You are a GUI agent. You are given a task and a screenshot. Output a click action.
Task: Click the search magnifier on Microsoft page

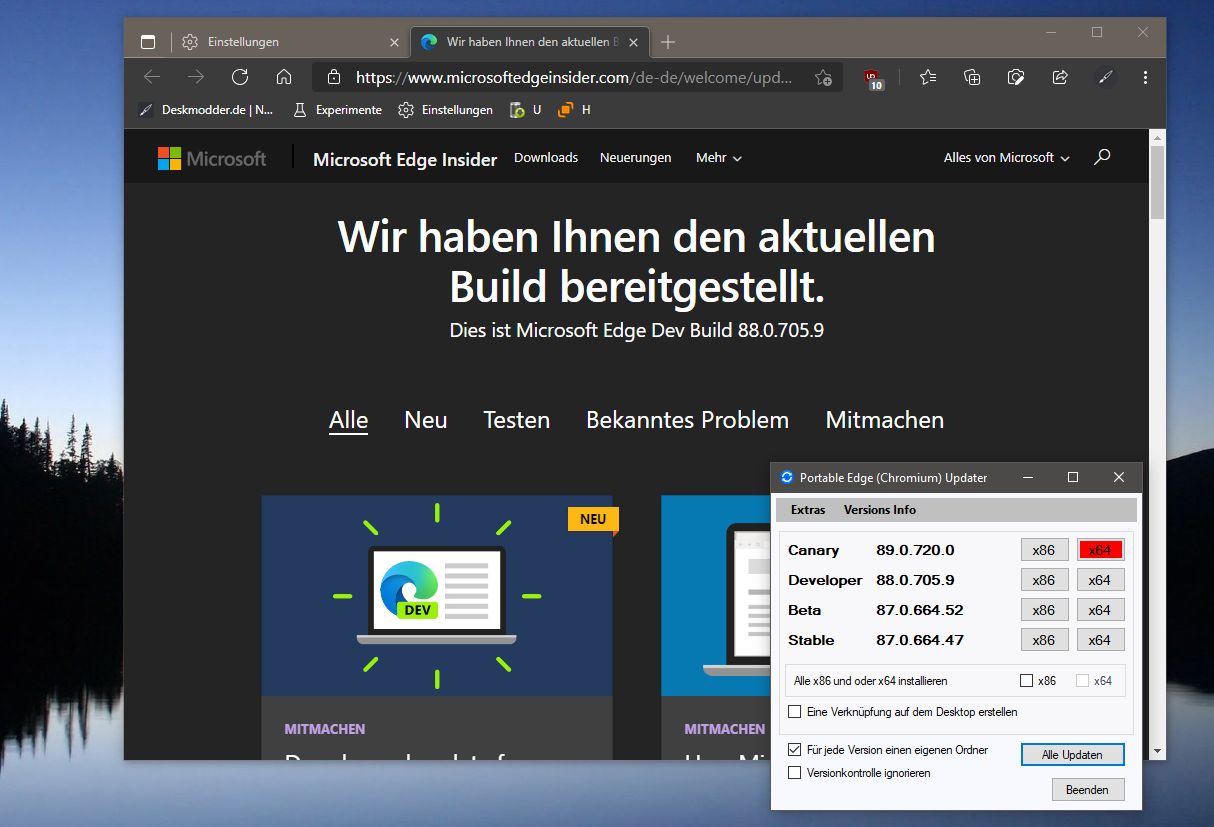click(x=1102, y=157)
